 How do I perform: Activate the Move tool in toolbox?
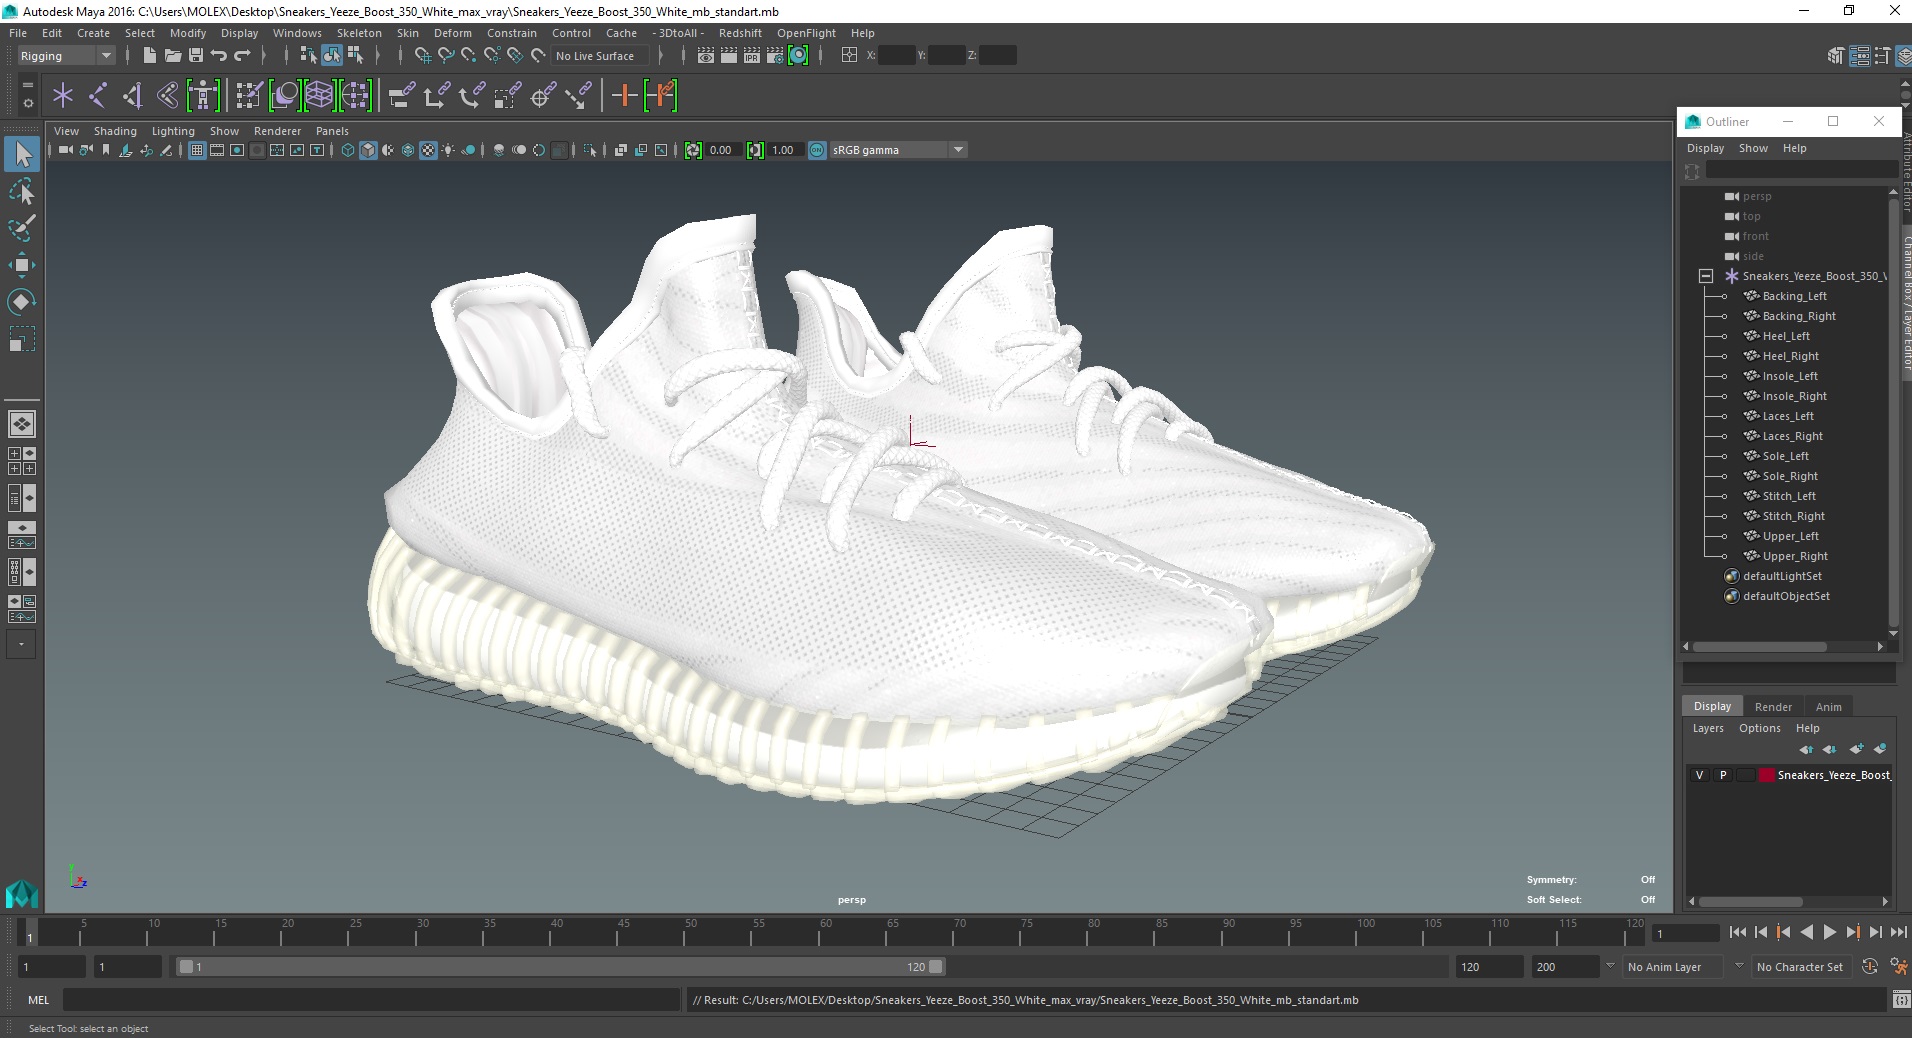[x=22, y=265]
